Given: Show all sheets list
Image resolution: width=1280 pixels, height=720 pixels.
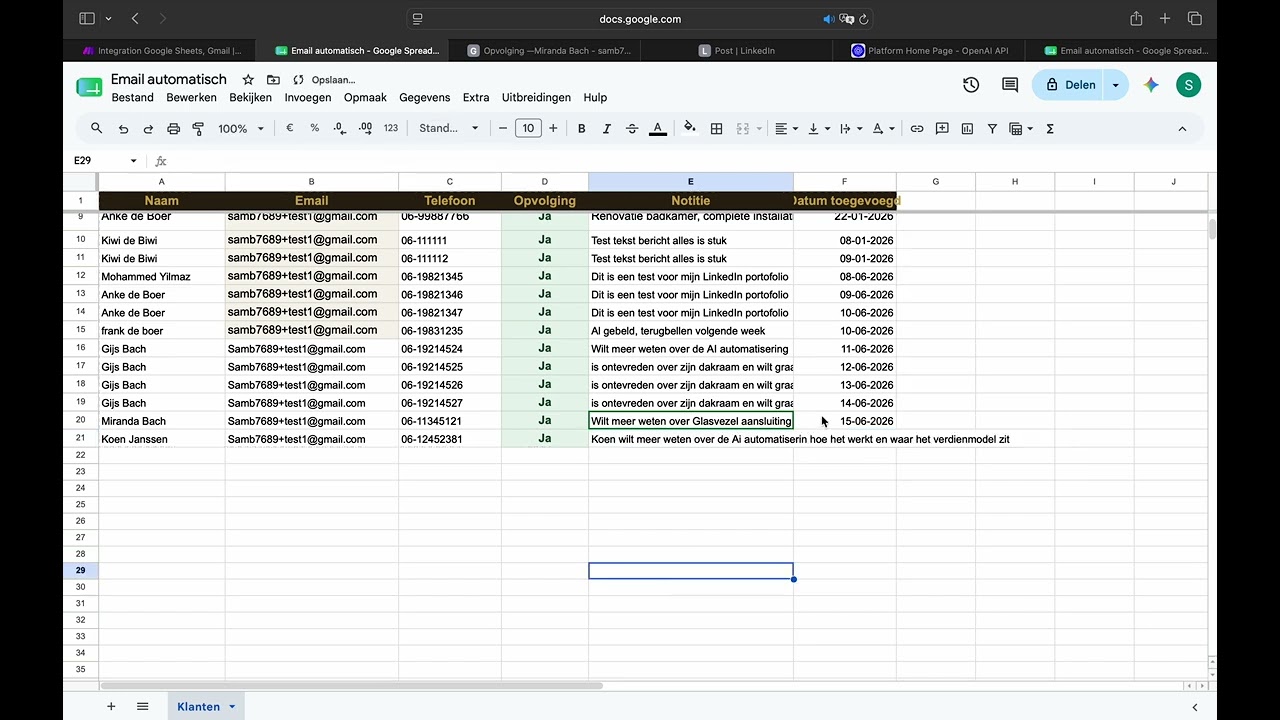Looking at the screenshot, I should click(143, 706).
